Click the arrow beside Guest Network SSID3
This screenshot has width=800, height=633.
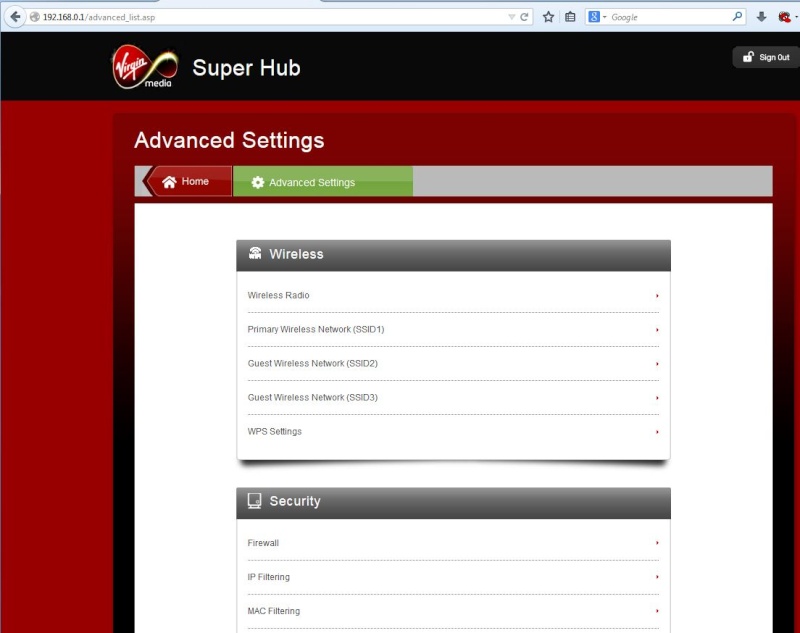(657, 398)
